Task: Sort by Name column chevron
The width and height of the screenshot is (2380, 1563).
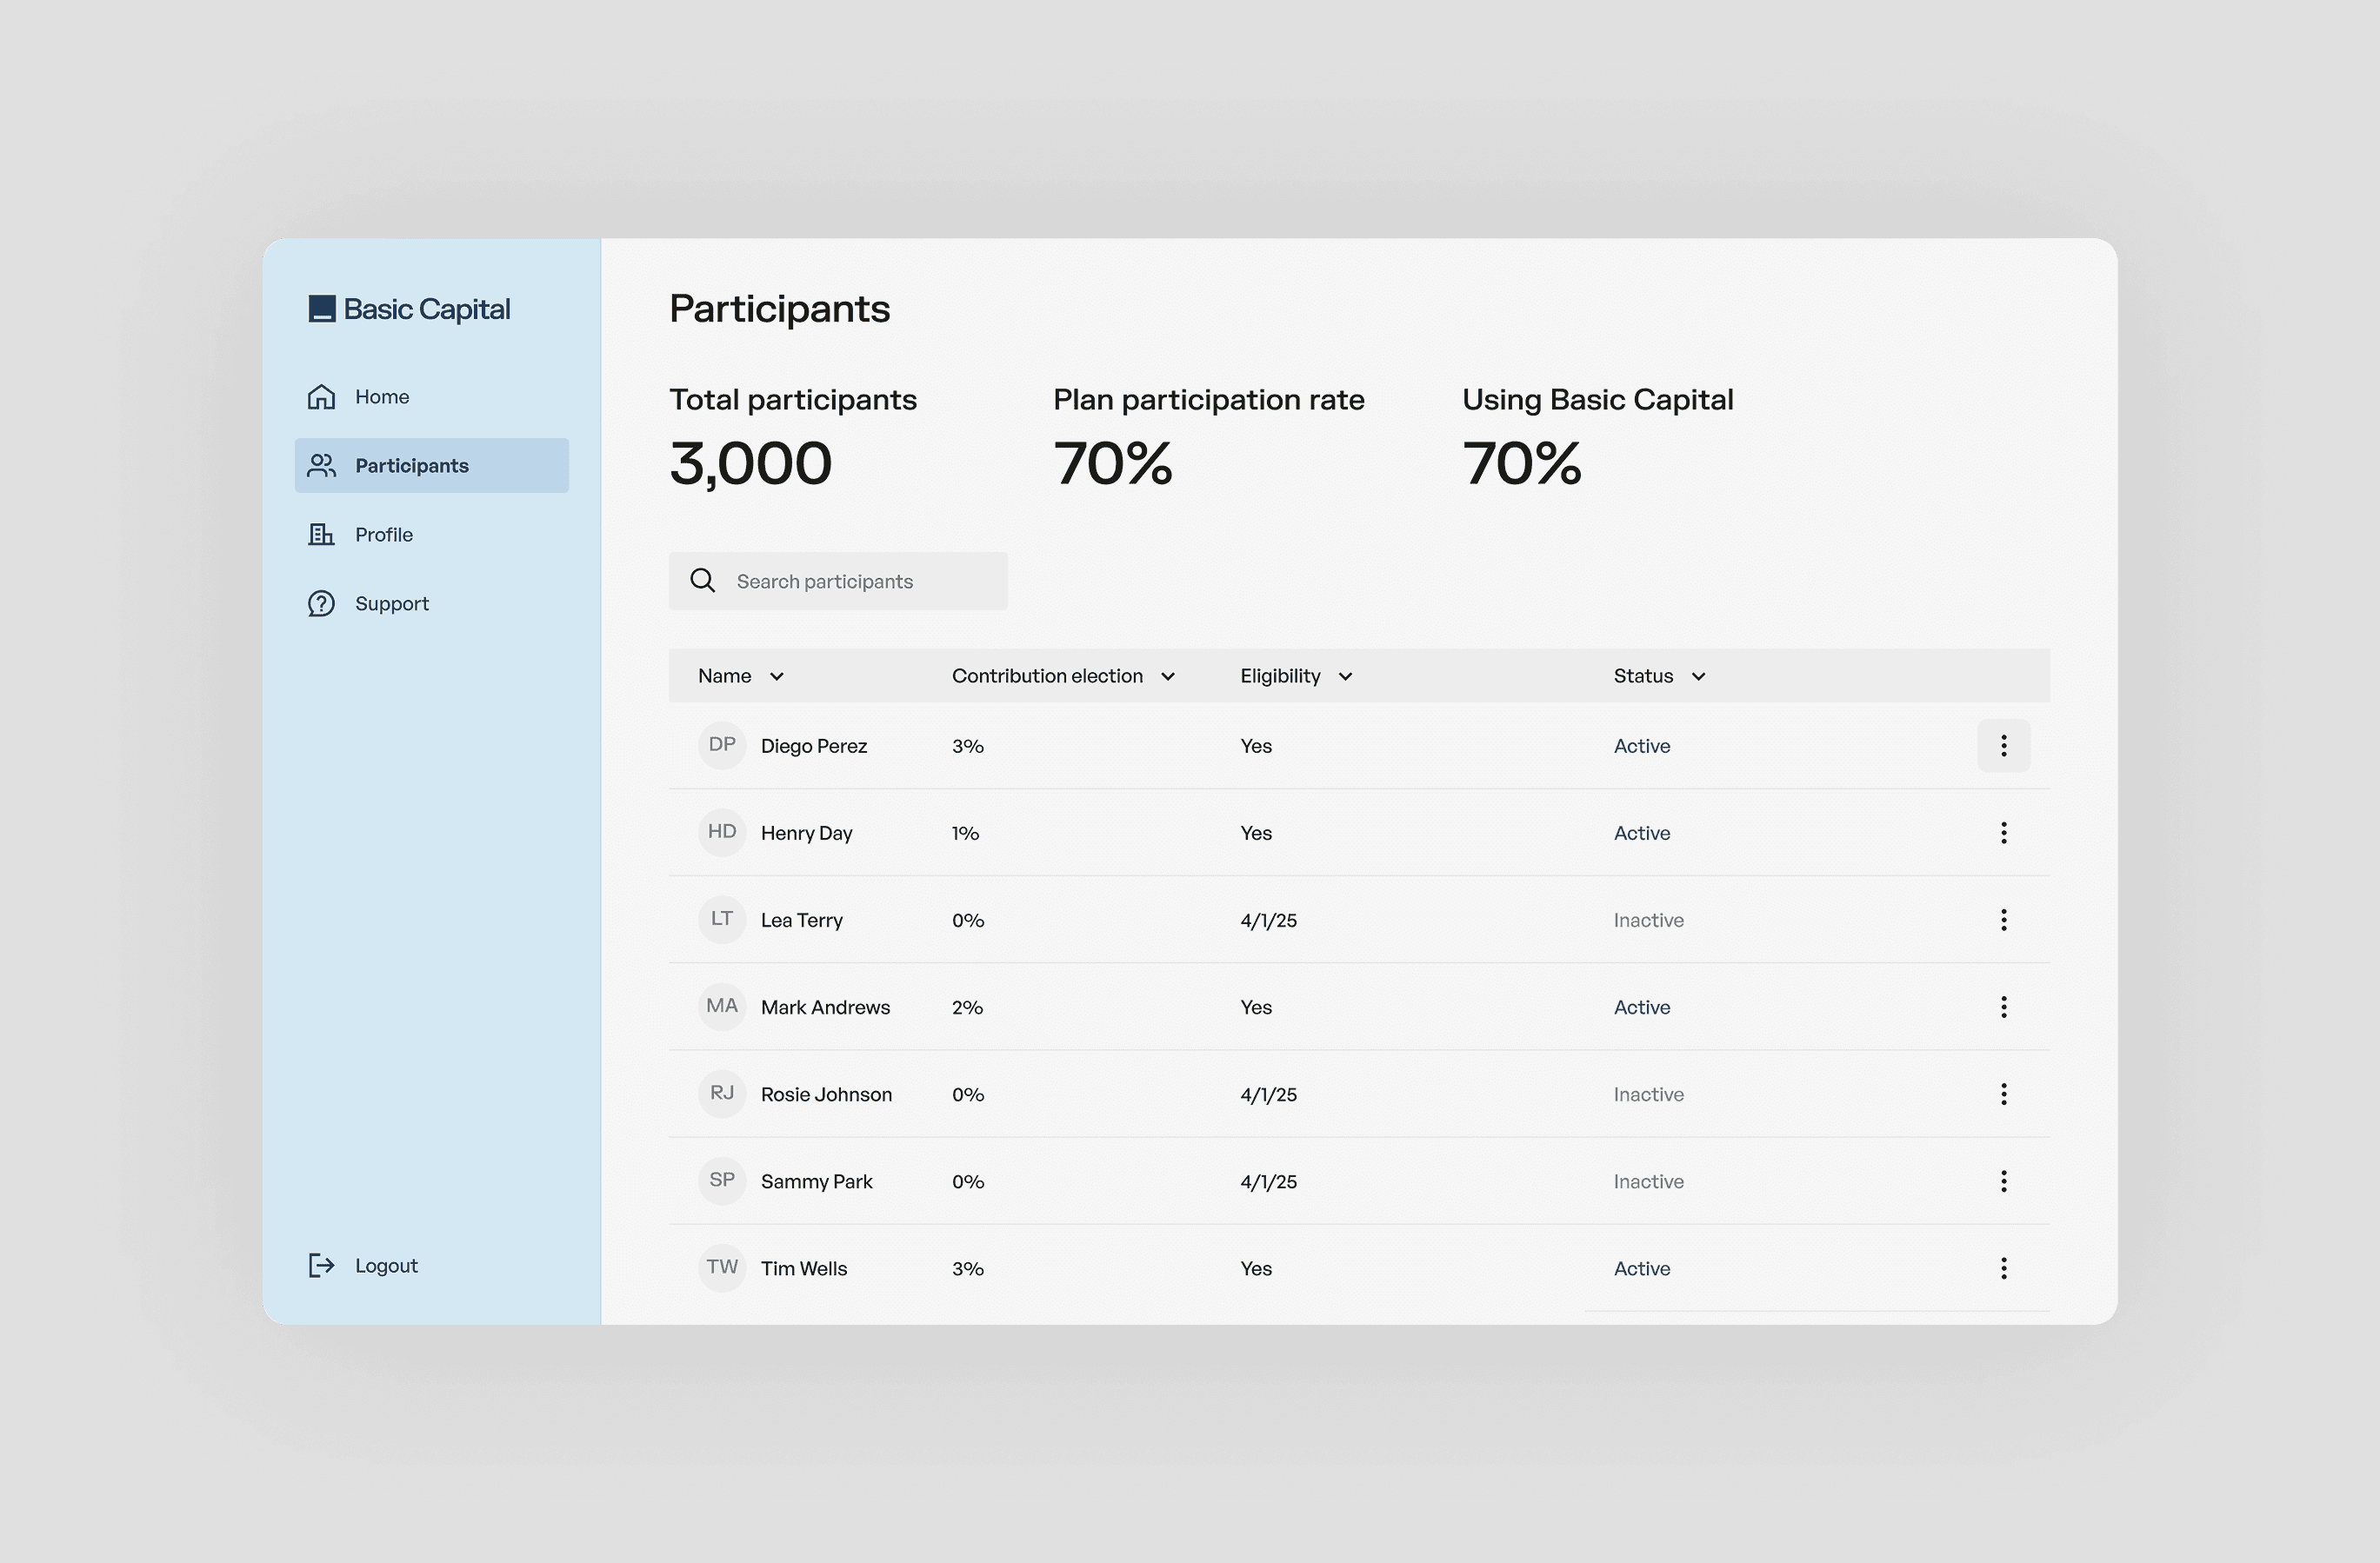Action: pyautogui.click(x=777, y=677)
